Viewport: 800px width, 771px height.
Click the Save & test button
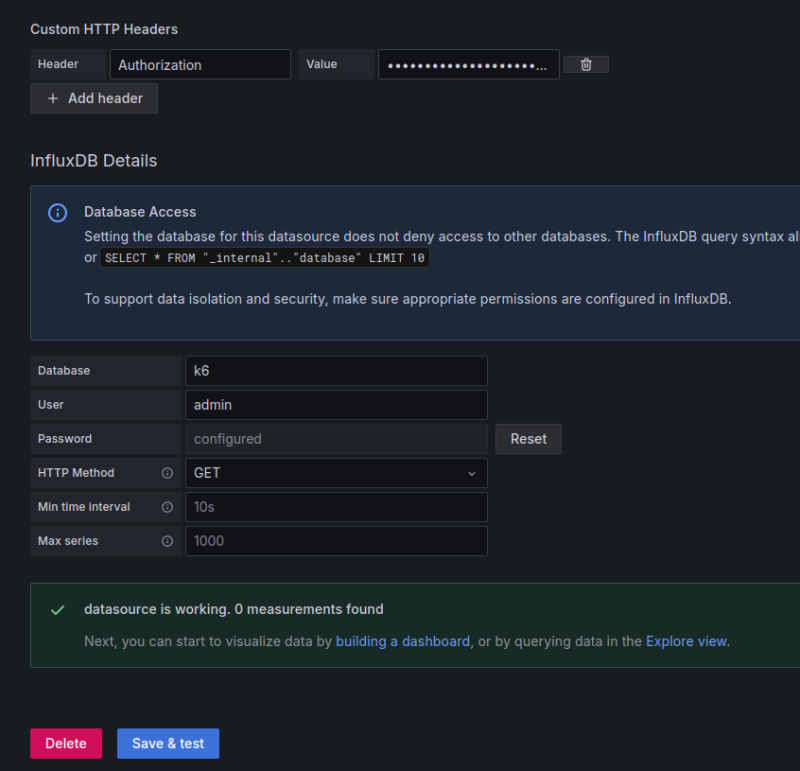click(168, 743)
